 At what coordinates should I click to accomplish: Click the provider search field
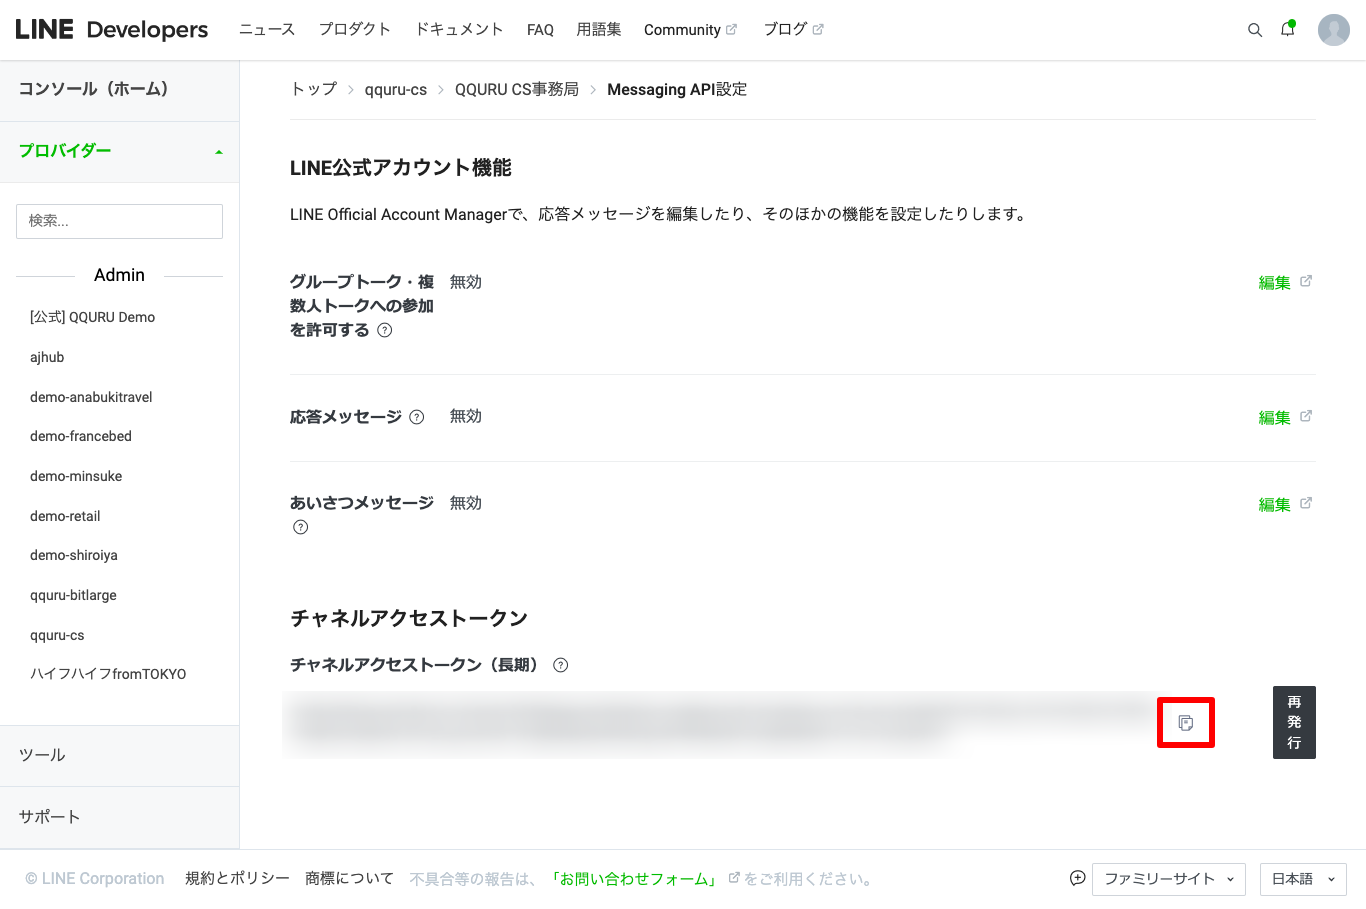(x=119, y=221)
